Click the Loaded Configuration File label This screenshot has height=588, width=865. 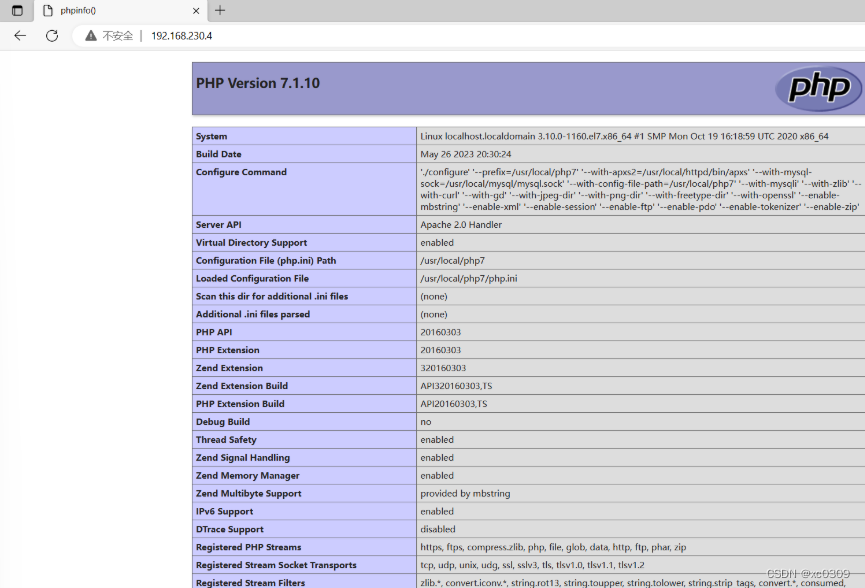pos(252,279)
